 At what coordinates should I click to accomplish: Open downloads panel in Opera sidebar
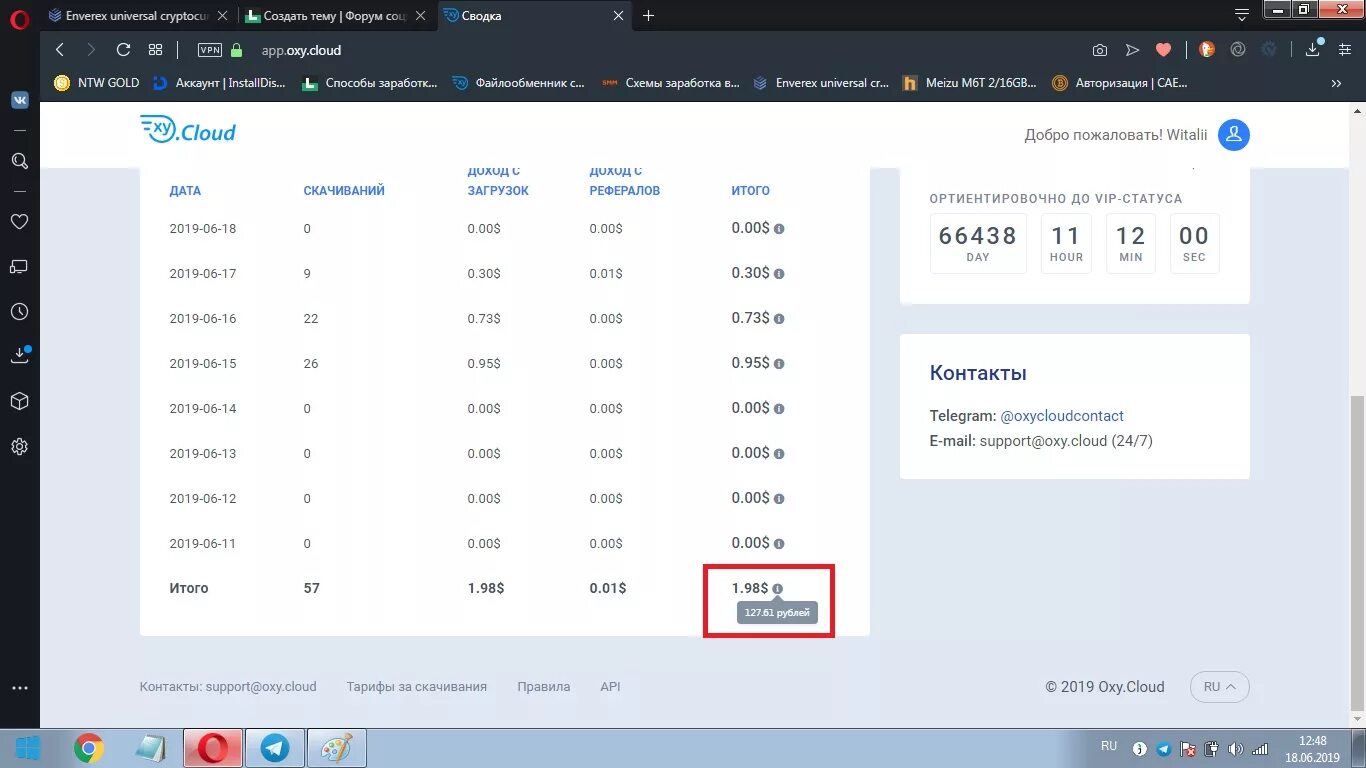tap(19, 355)
